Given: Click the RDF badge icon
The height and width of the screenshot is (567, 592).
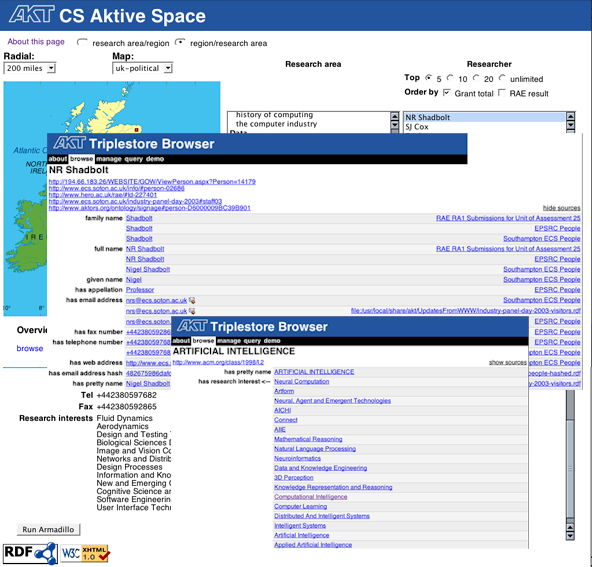Looking at the screenshot, I should 30,553.
